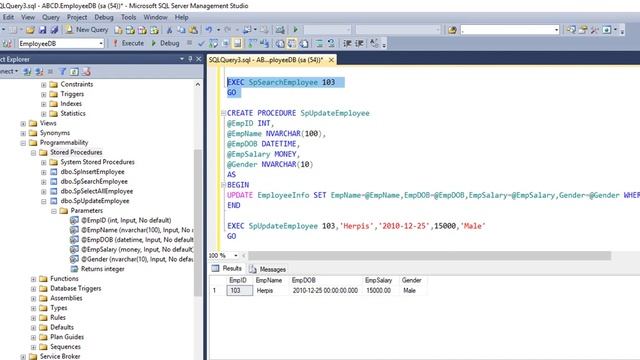640x360 pixels.
Task: Click the New Query toolbar button
Action: (87, 30)
